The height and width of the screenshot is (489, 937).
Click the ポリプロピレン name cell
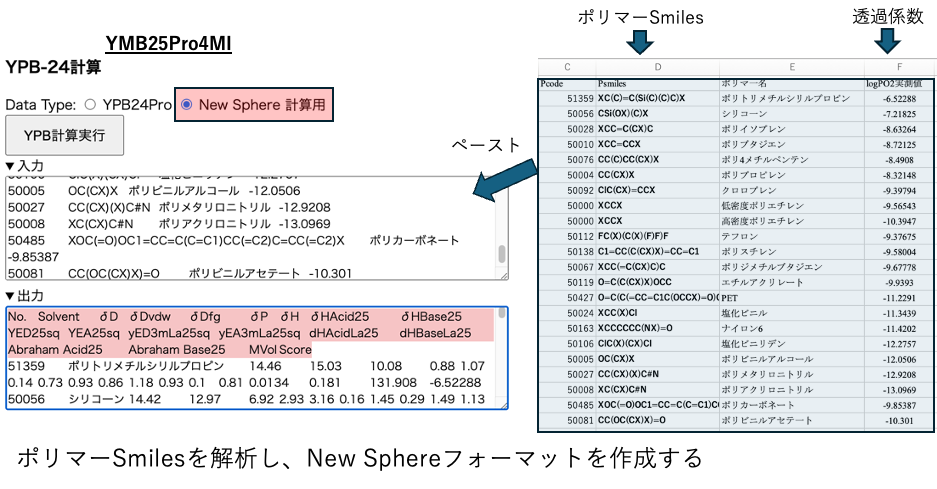click(792, 175)
